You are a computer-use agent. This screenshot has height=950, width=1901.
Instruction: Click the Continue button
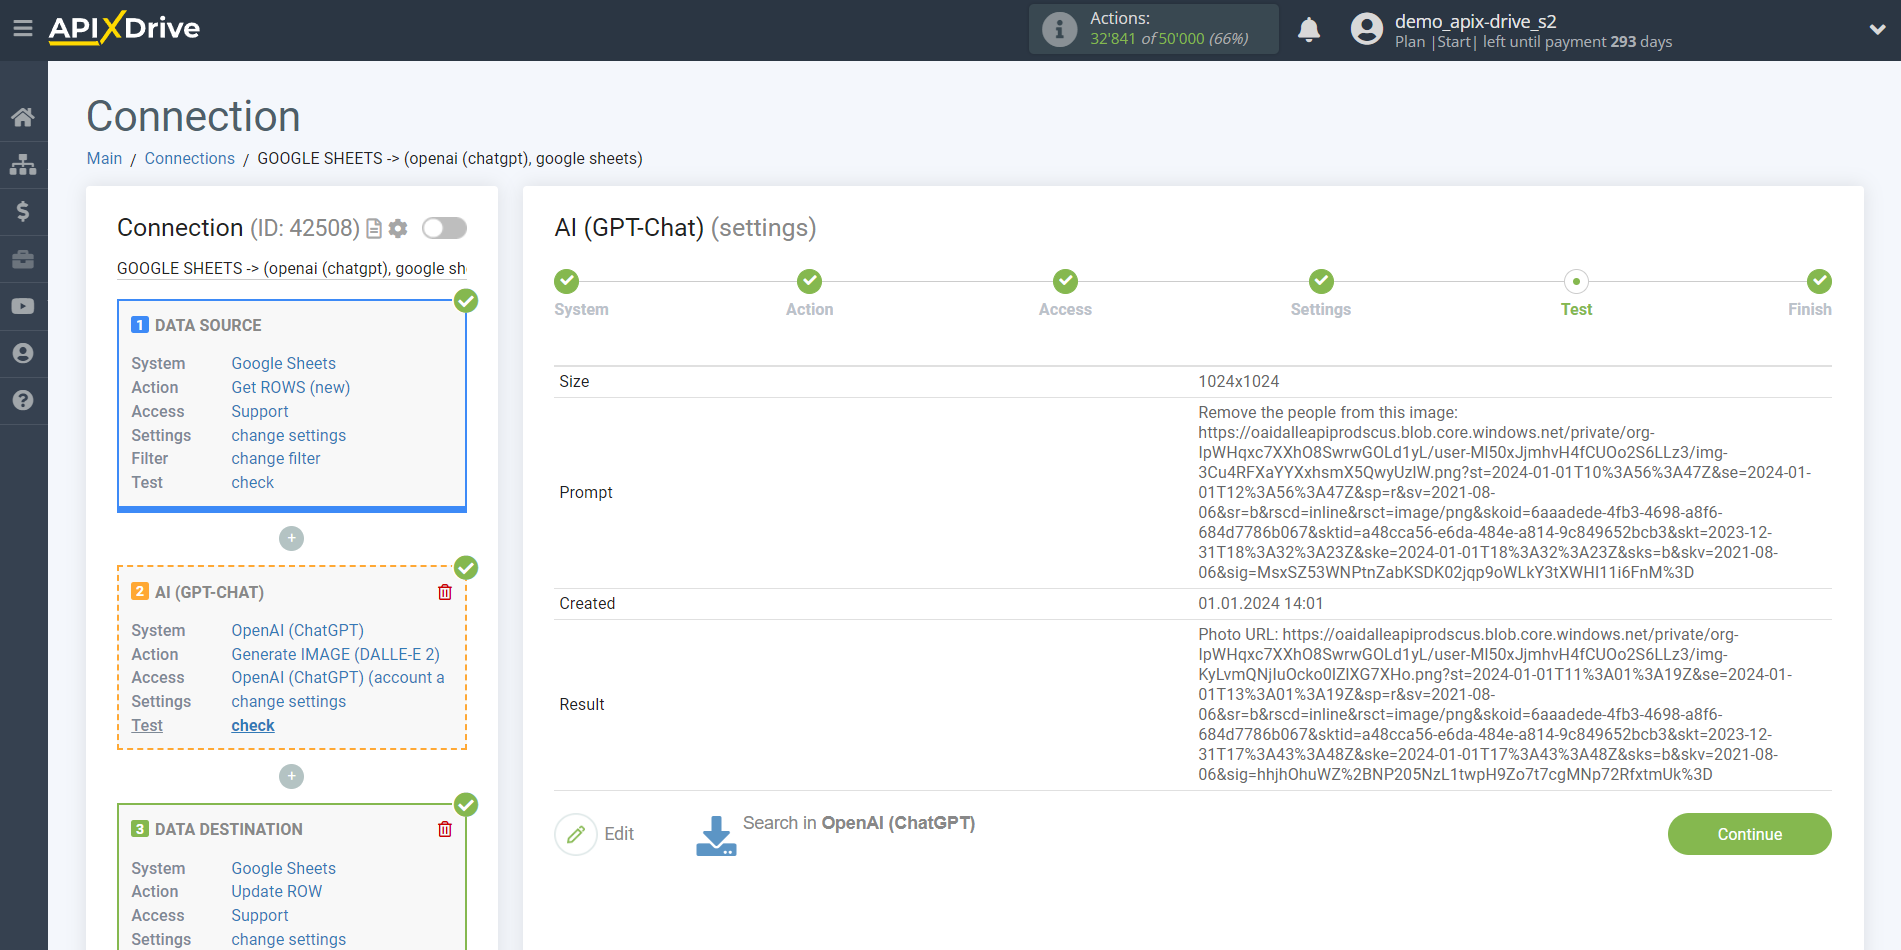1749,834
